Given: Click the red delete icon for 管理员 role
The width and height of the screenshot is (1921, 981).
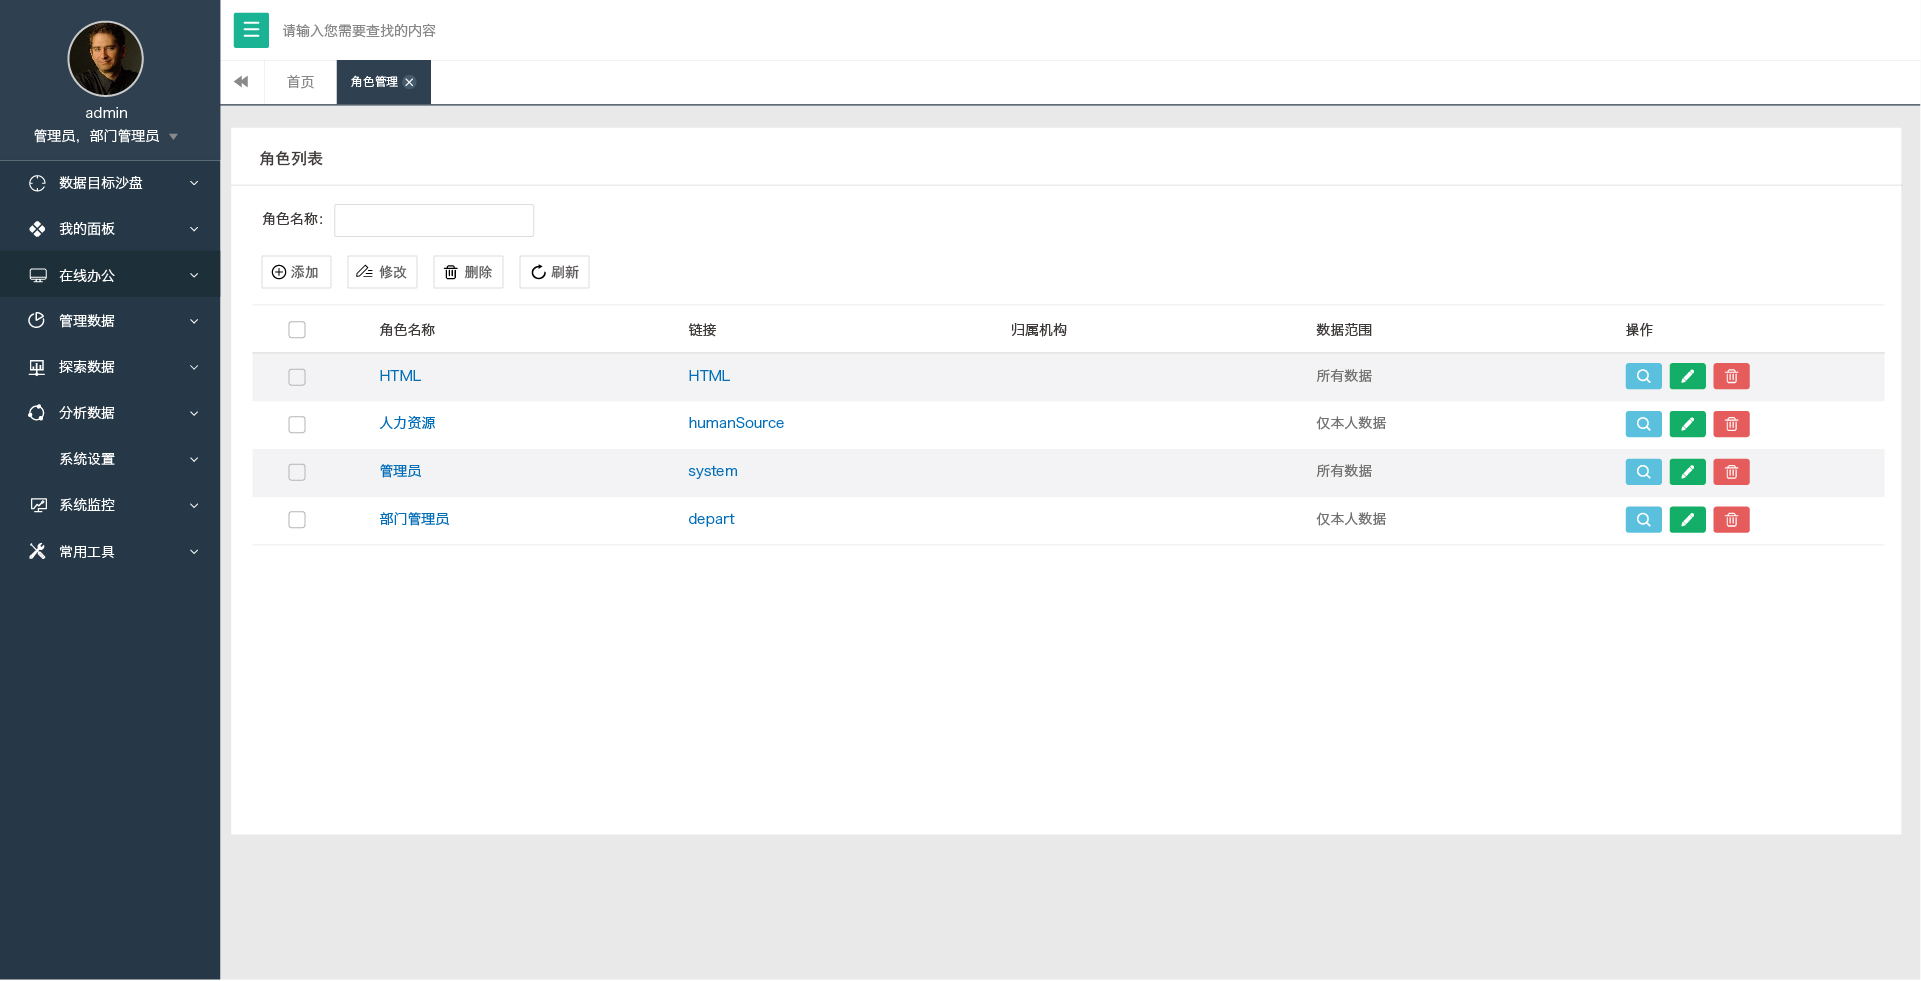Looking at the screenshot, I should point(1731,472).
